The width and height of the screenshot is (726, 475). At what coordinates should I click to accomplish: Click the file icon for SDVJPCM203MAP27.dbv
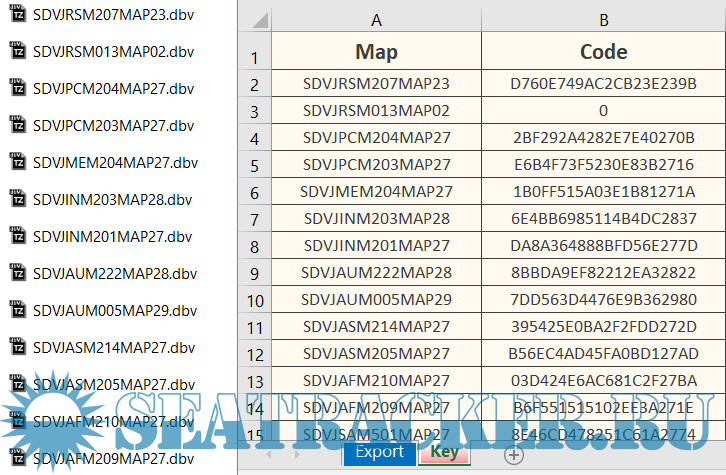click(x=17, y=125)
